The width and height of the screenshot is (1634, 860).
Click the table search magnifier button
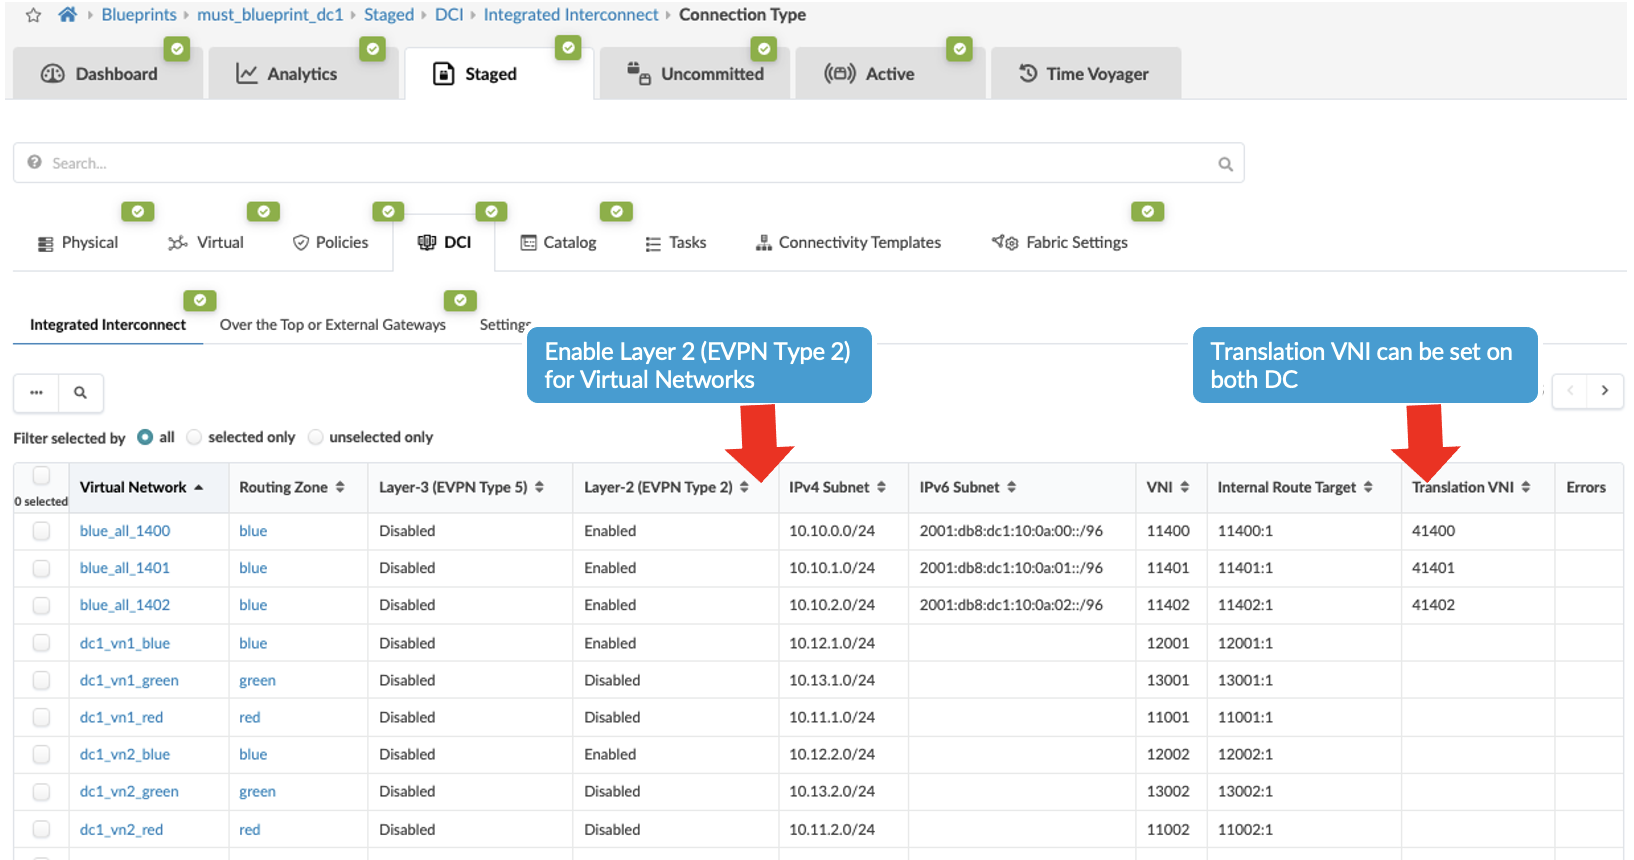pyautogui.click(x=81, y=393)
